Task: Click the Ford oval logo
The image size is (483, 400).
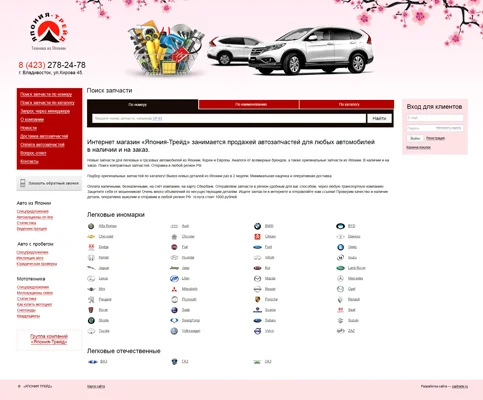Action: pyautogui.click(x=257, y=247)
